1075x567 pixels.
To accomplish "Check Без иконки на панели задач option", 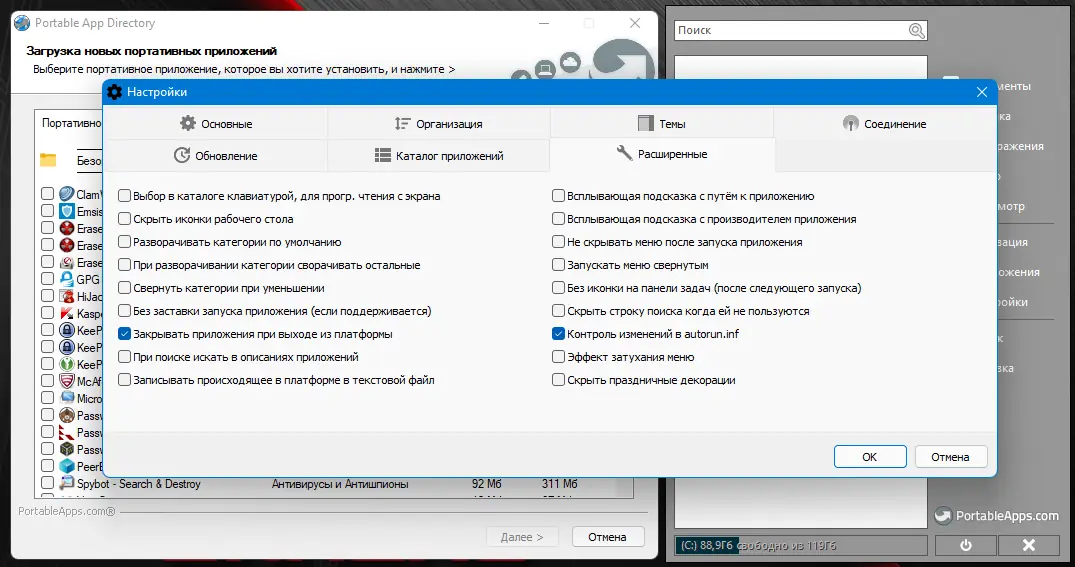I will pyautogui.click(x=558, y=288).
